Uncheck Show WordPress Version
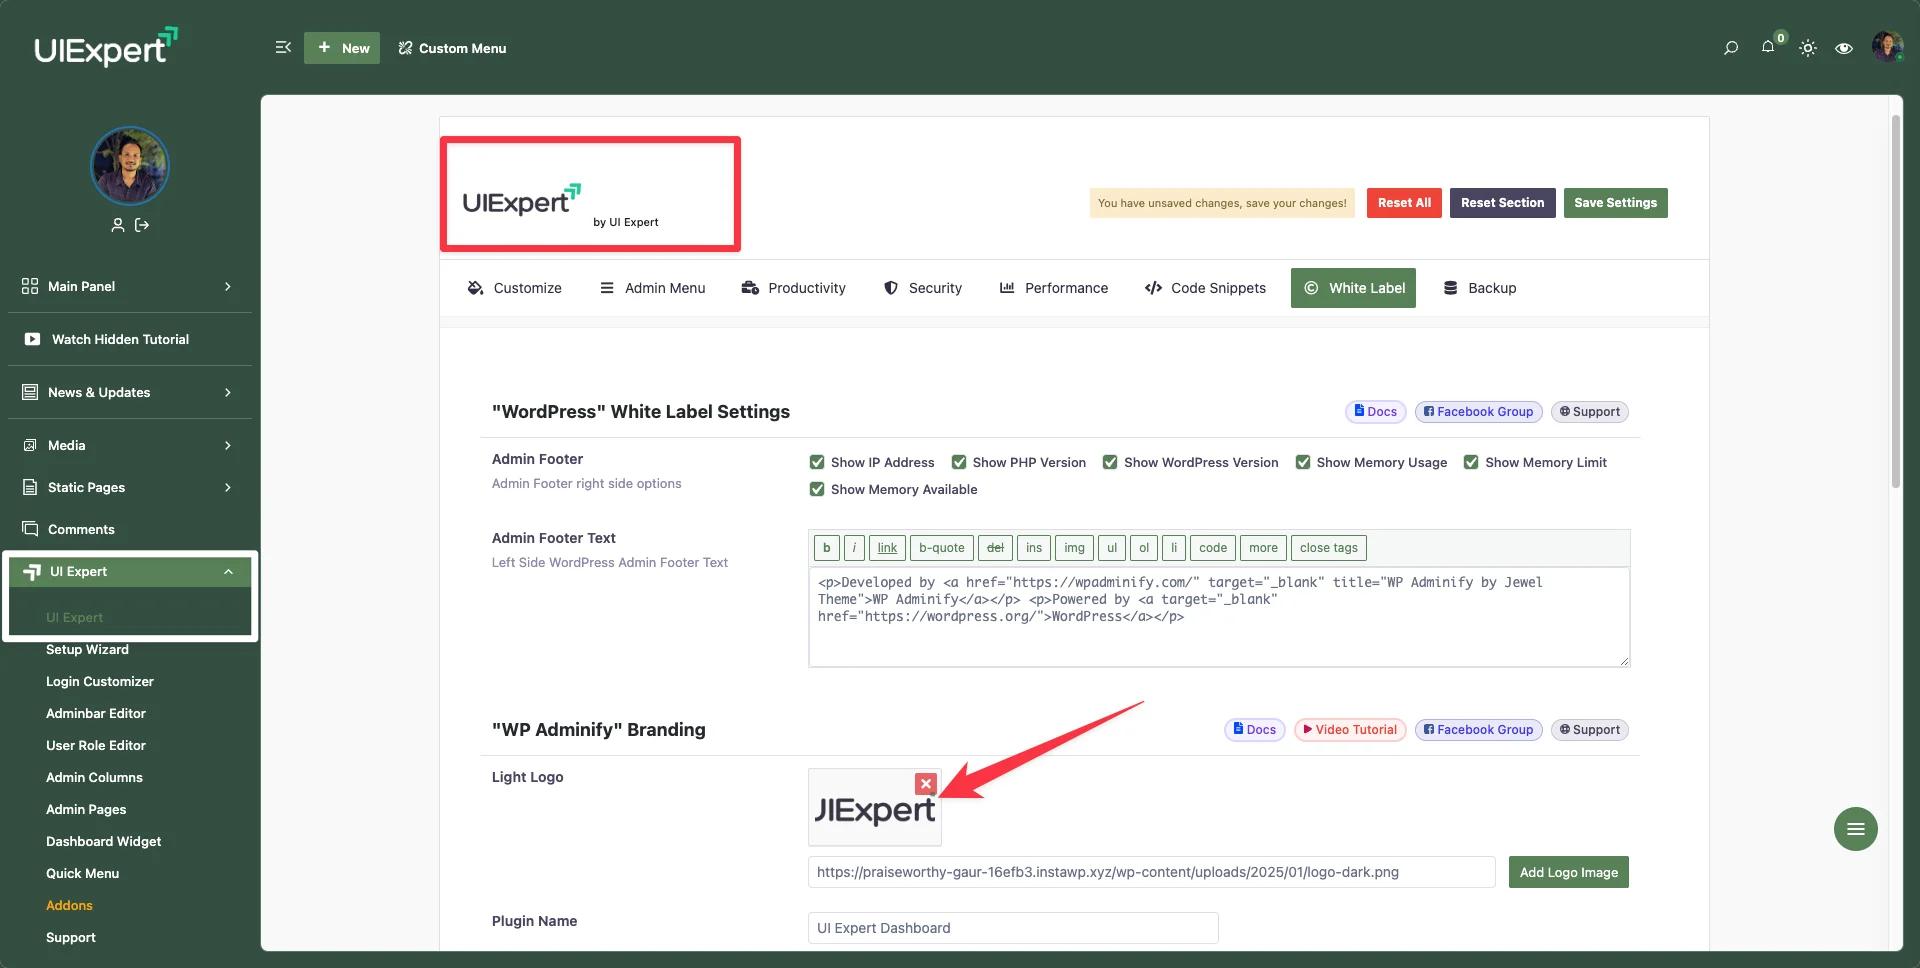Screen dimensions: 1920x968 click(x=1110, y=462)
